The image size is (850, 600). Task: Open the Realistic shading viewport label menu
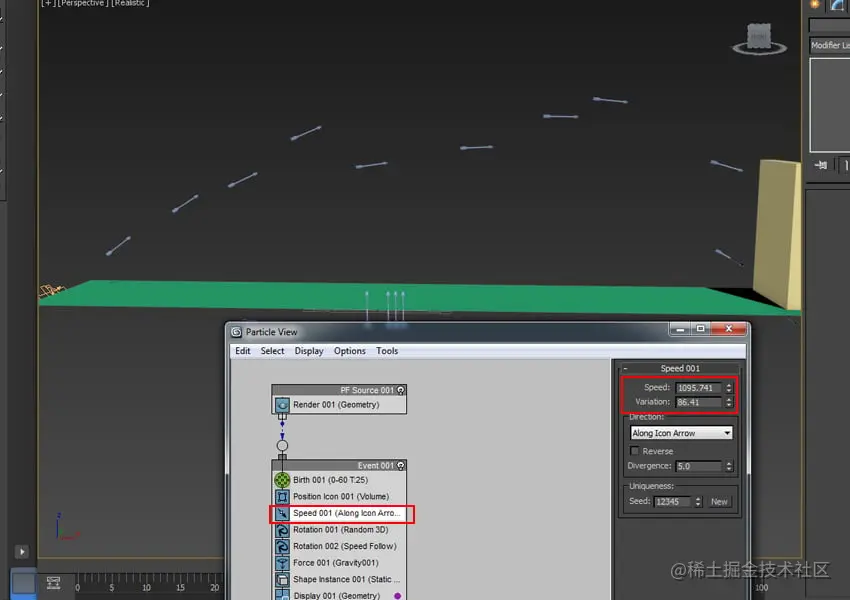tap(130, 3)
